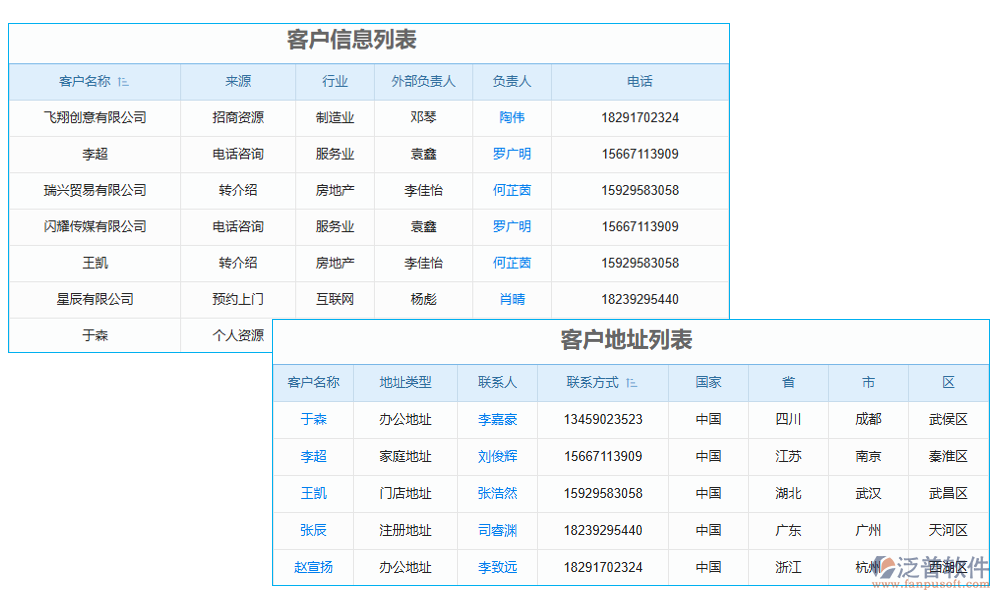Select 罗广明 in the 负责人 column
Viewport: 1000px width, 600px height.
pos(512,154)
